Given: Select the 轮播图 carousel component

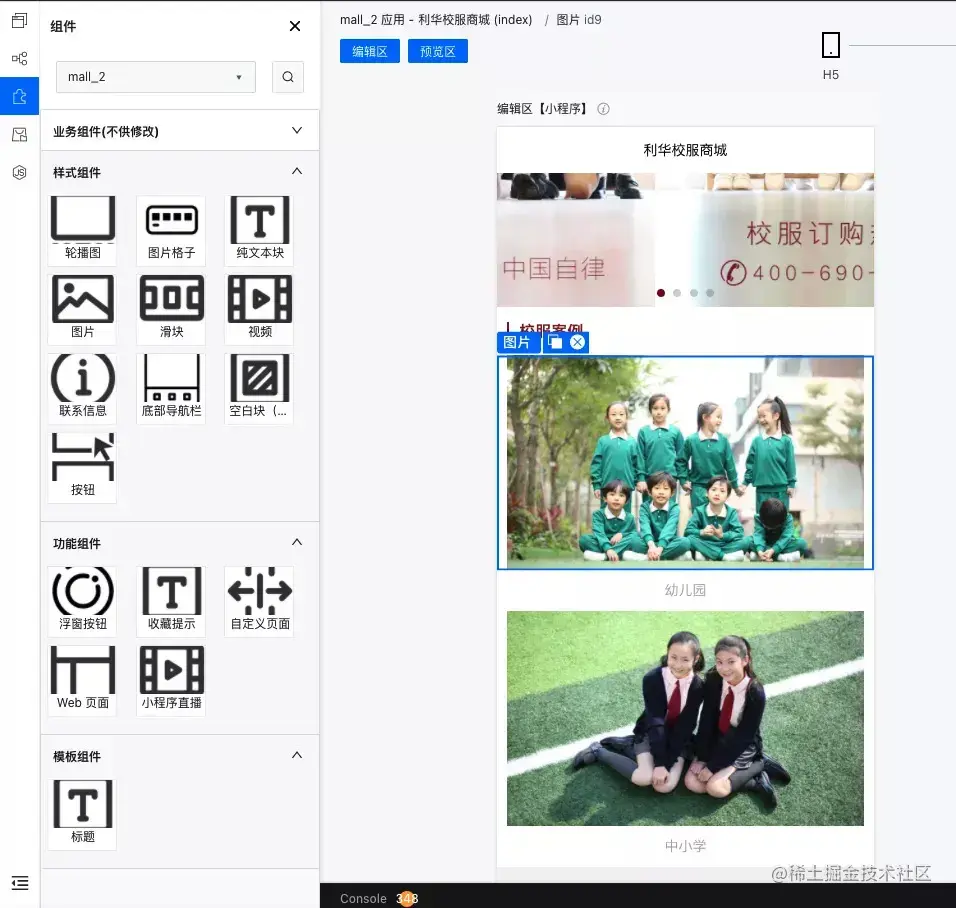Looking at the screenshot, I should coord(82,230).
